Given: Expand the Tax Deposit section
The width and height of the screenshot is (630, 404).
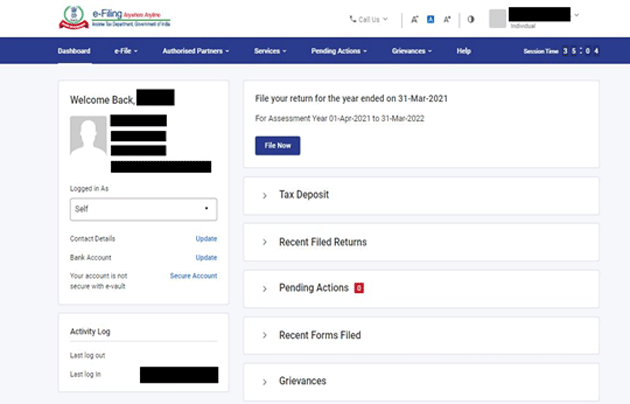Looking at the screenshot, I should click(303, 194).
